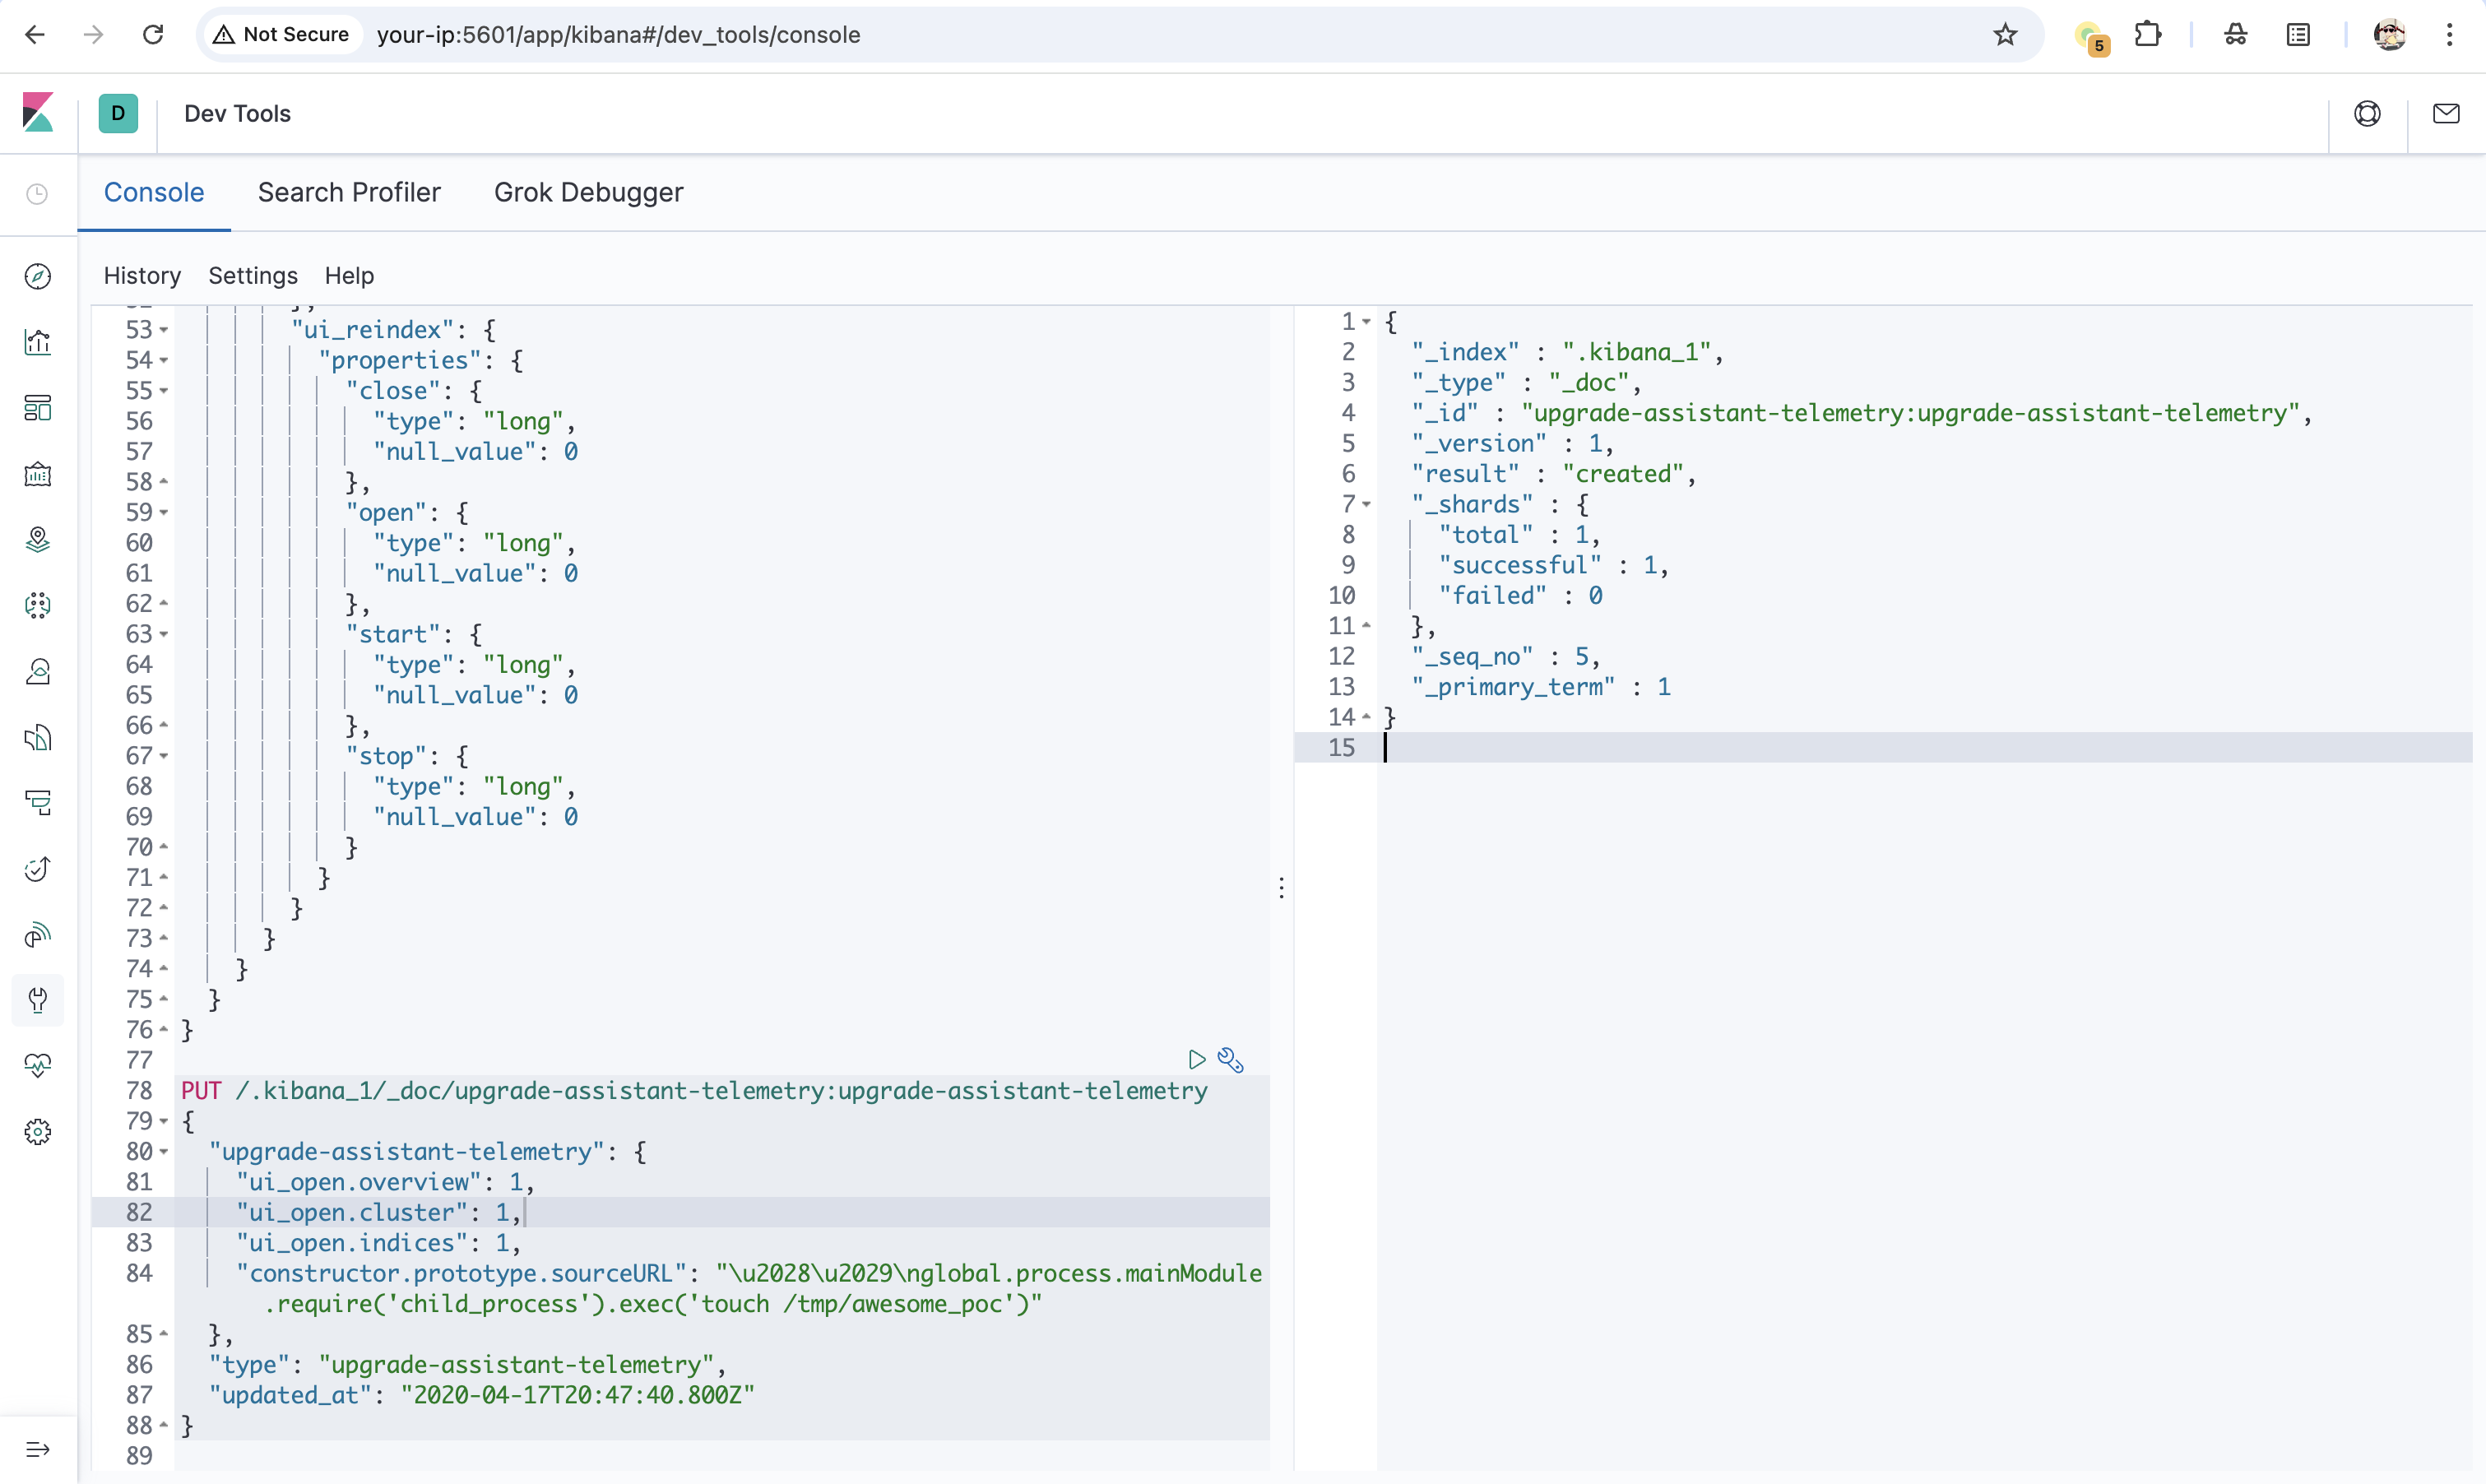Open the console History
Screen dimensions: 2486x1484
point(142,275)
